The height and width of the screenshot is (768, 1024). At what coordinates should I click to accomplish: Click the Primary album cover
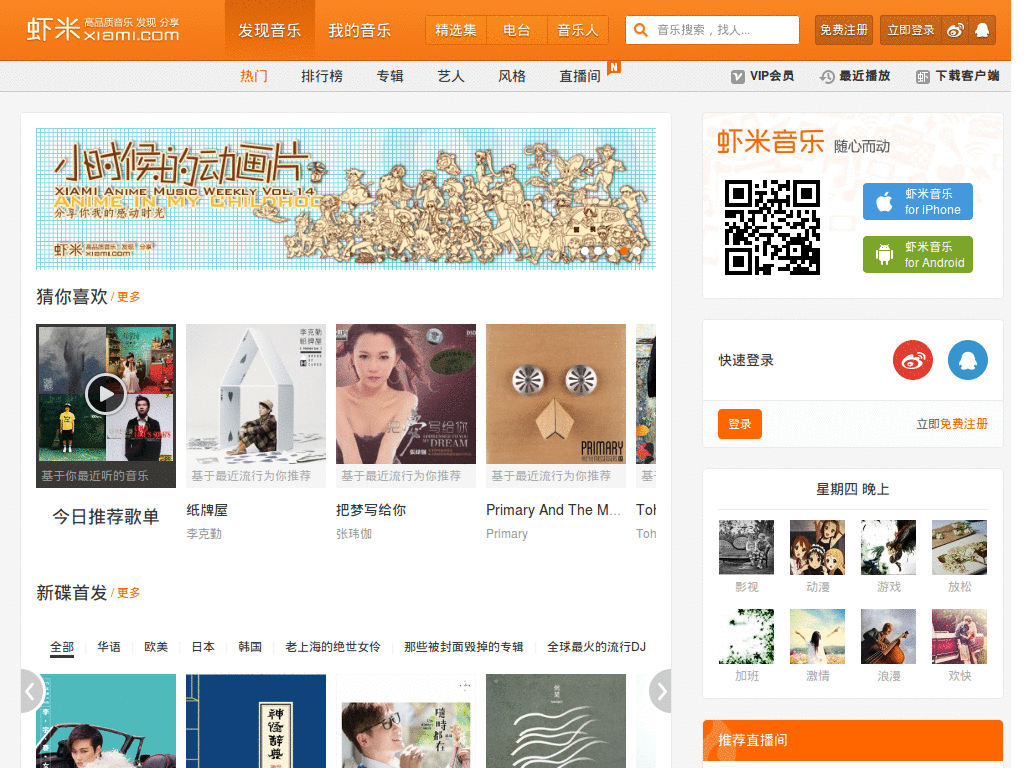coord(556,394)
